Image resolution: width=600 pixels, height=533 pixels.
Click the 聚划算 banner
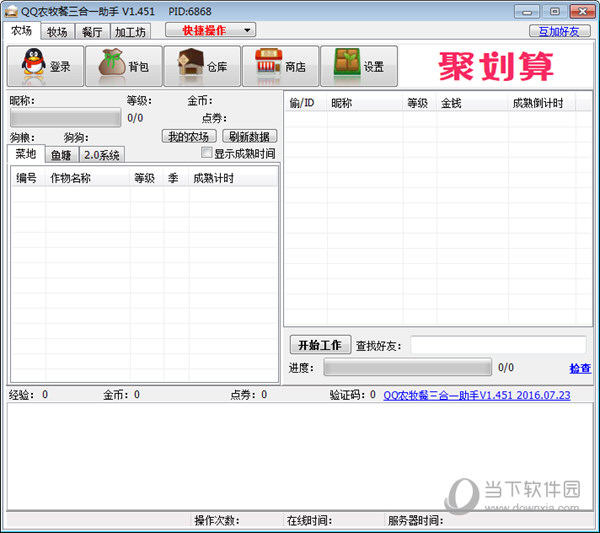[496, 67]
